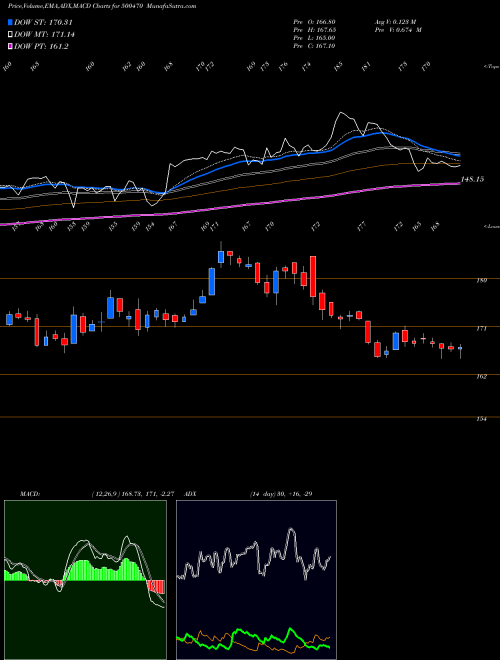Viewport: 500px width, 660px height.
Task: Click the 'Pre L: 165.09' low value
Action: point(314,38)
